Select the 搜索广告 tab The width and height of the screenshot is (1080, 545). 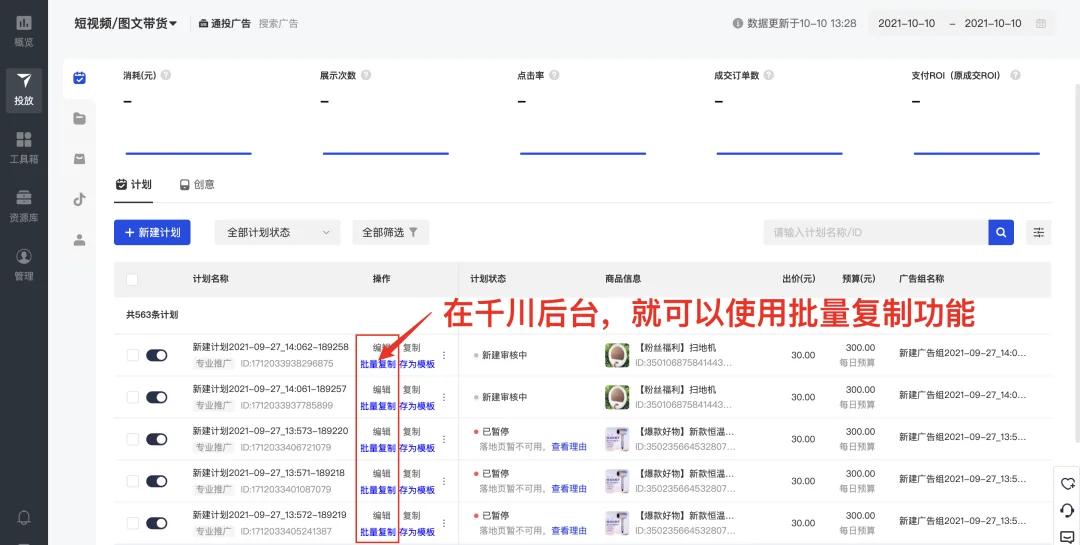coord(278,23)
